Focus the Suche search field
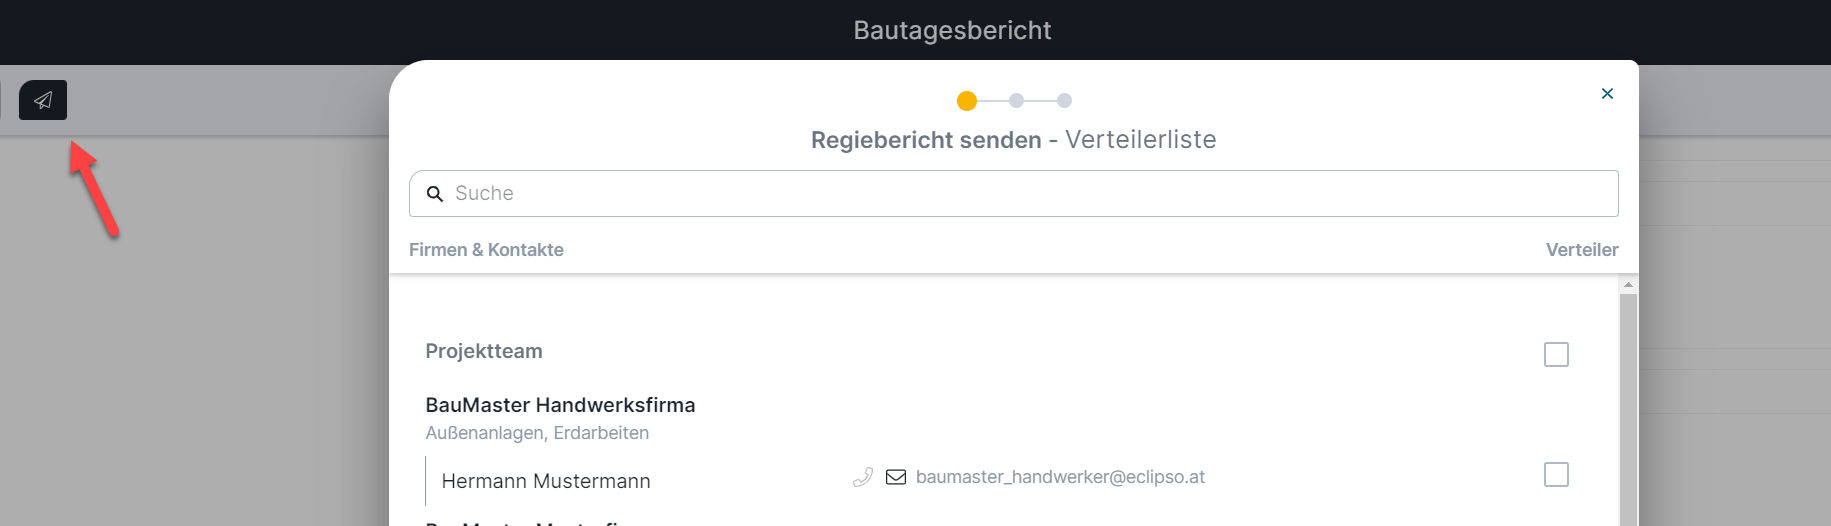This screenshot has height=526, width=1831. [x=1013, y=193]
